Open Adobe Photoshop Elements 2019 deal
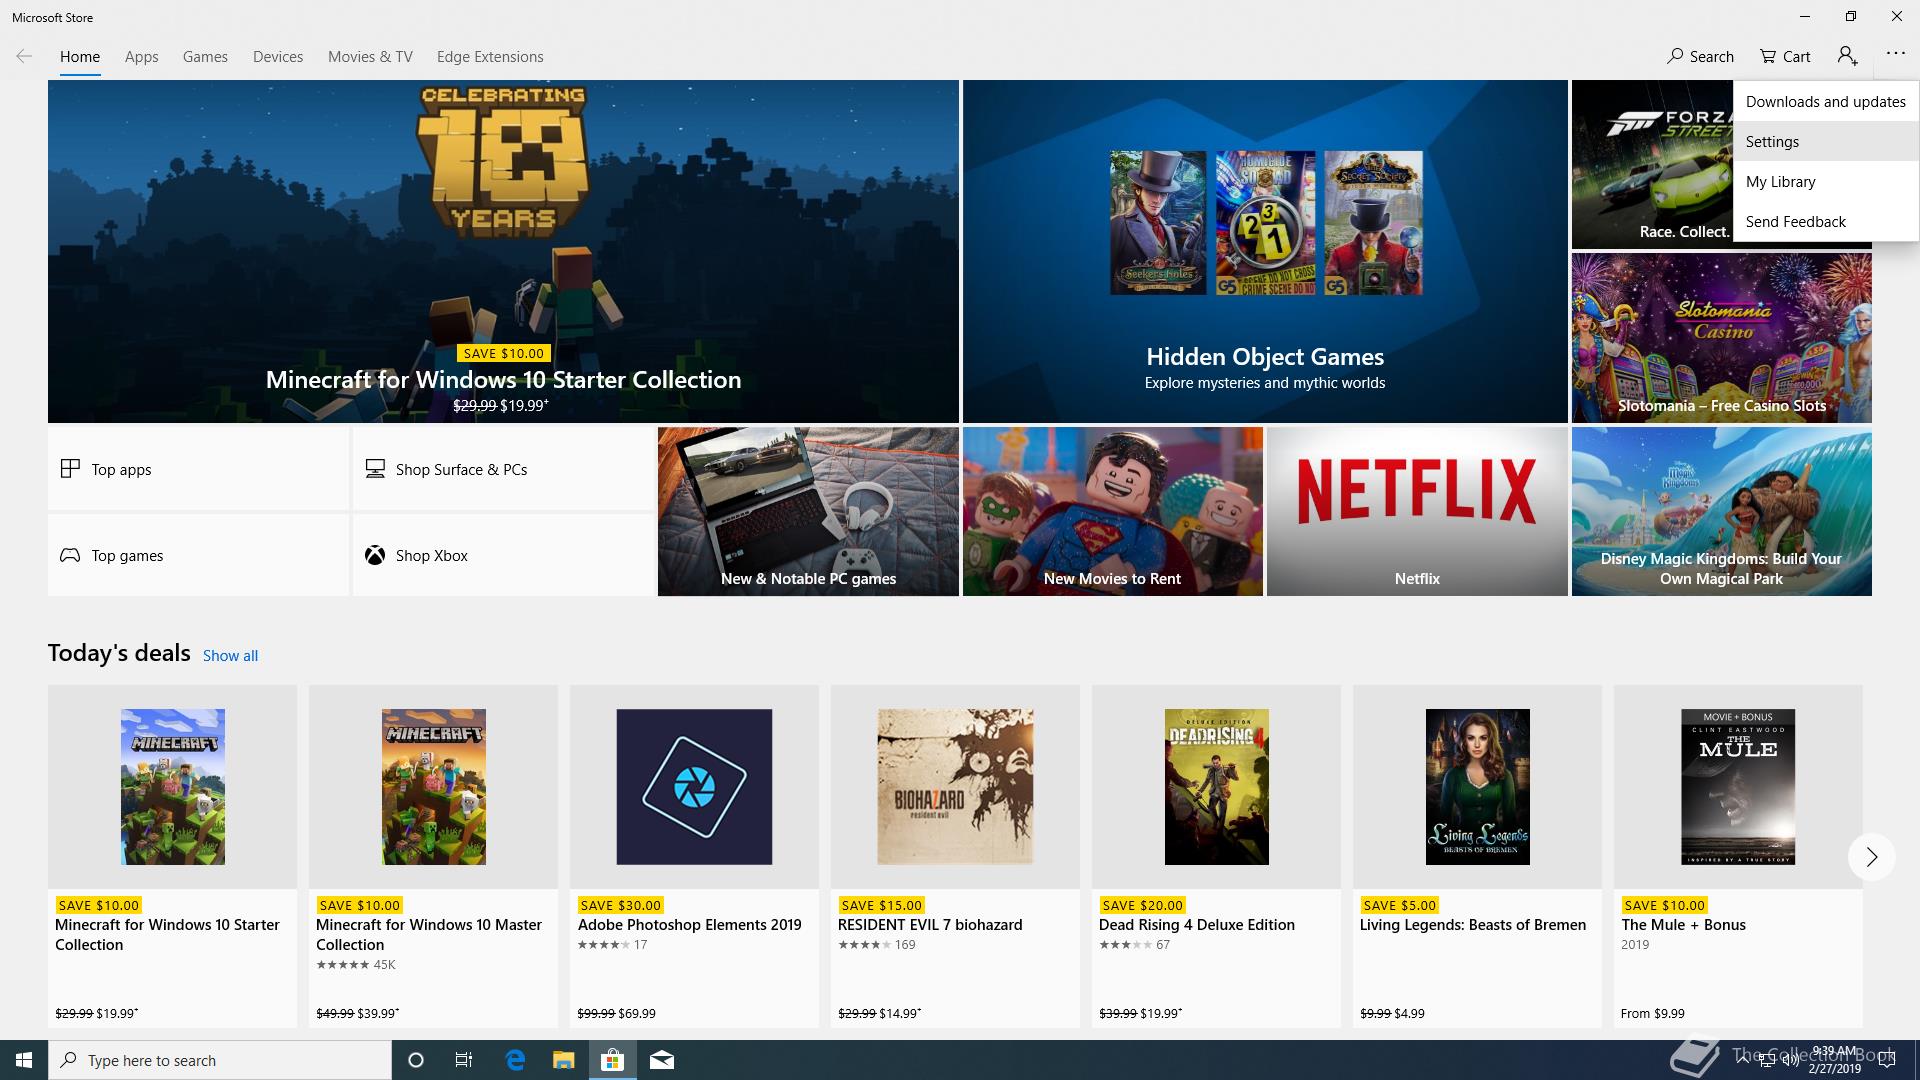1920x1080 pixels. (694, 856)
